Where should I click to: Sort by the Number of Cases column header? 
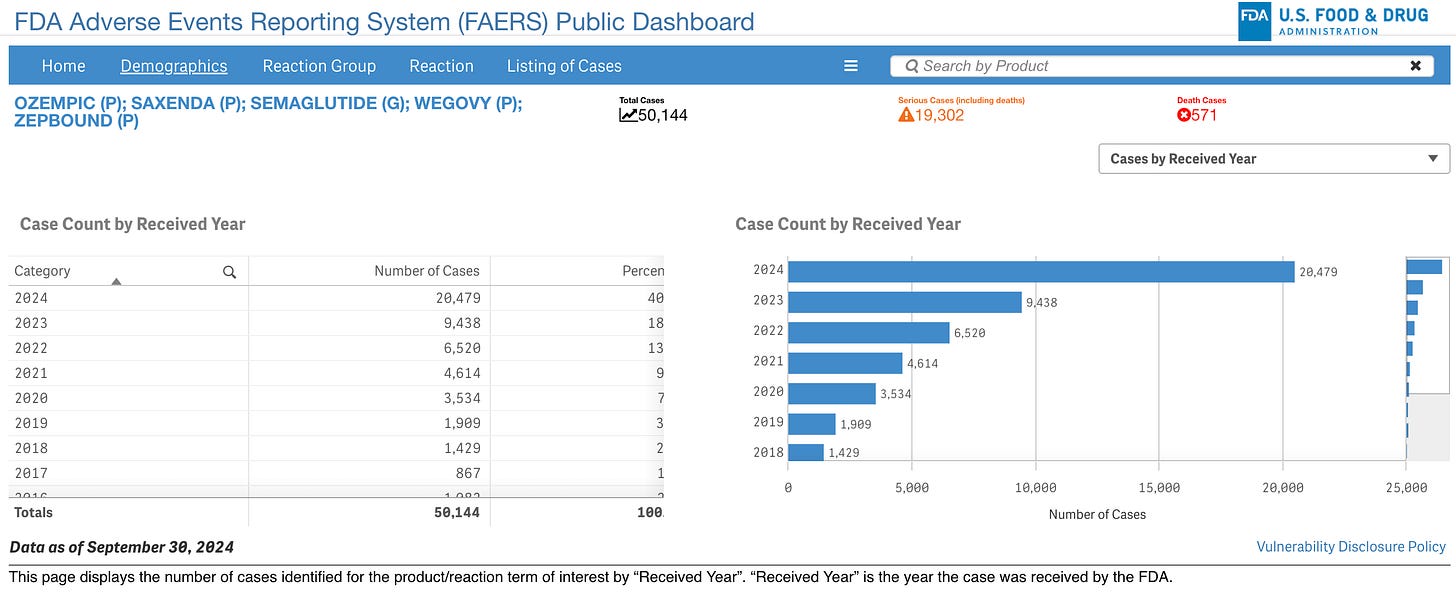[427, 271]
